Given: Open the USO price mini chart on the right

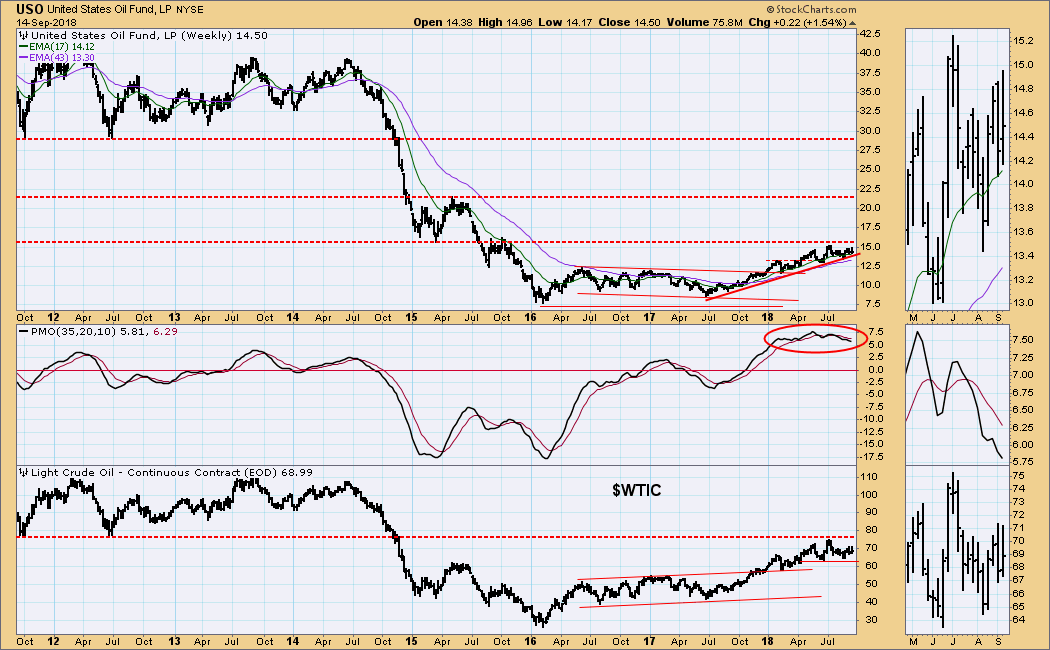Looking at the screenshot, I should (x=956, y=169).
